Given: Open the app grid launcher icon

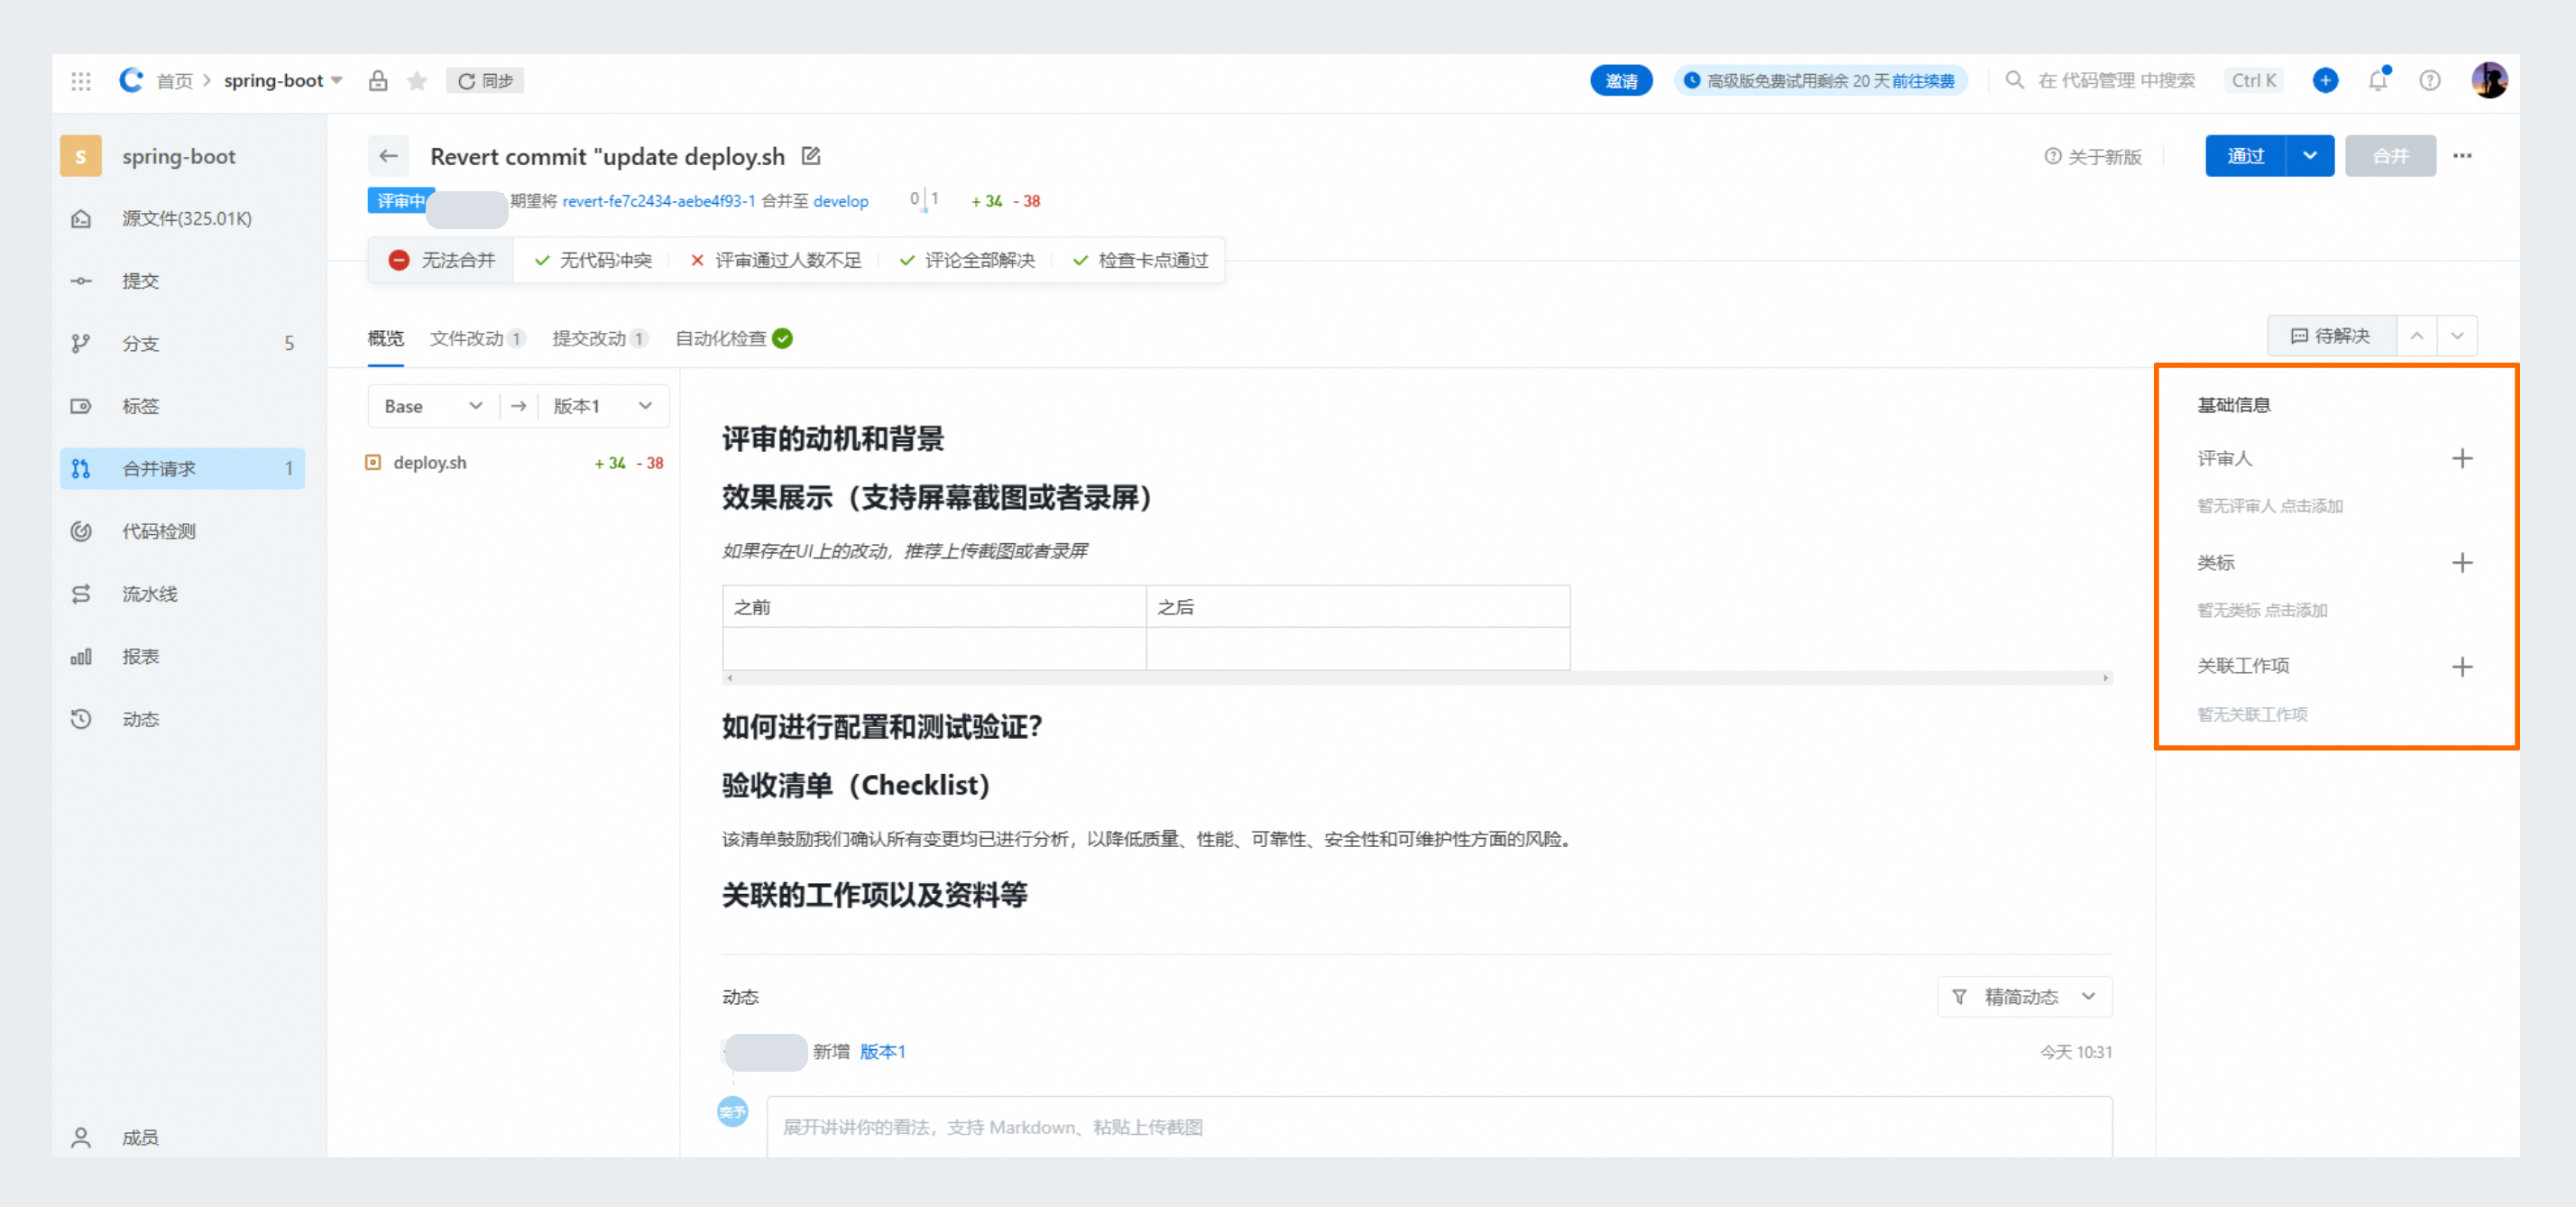Looking at the screenshot, I should coord(81,81).
